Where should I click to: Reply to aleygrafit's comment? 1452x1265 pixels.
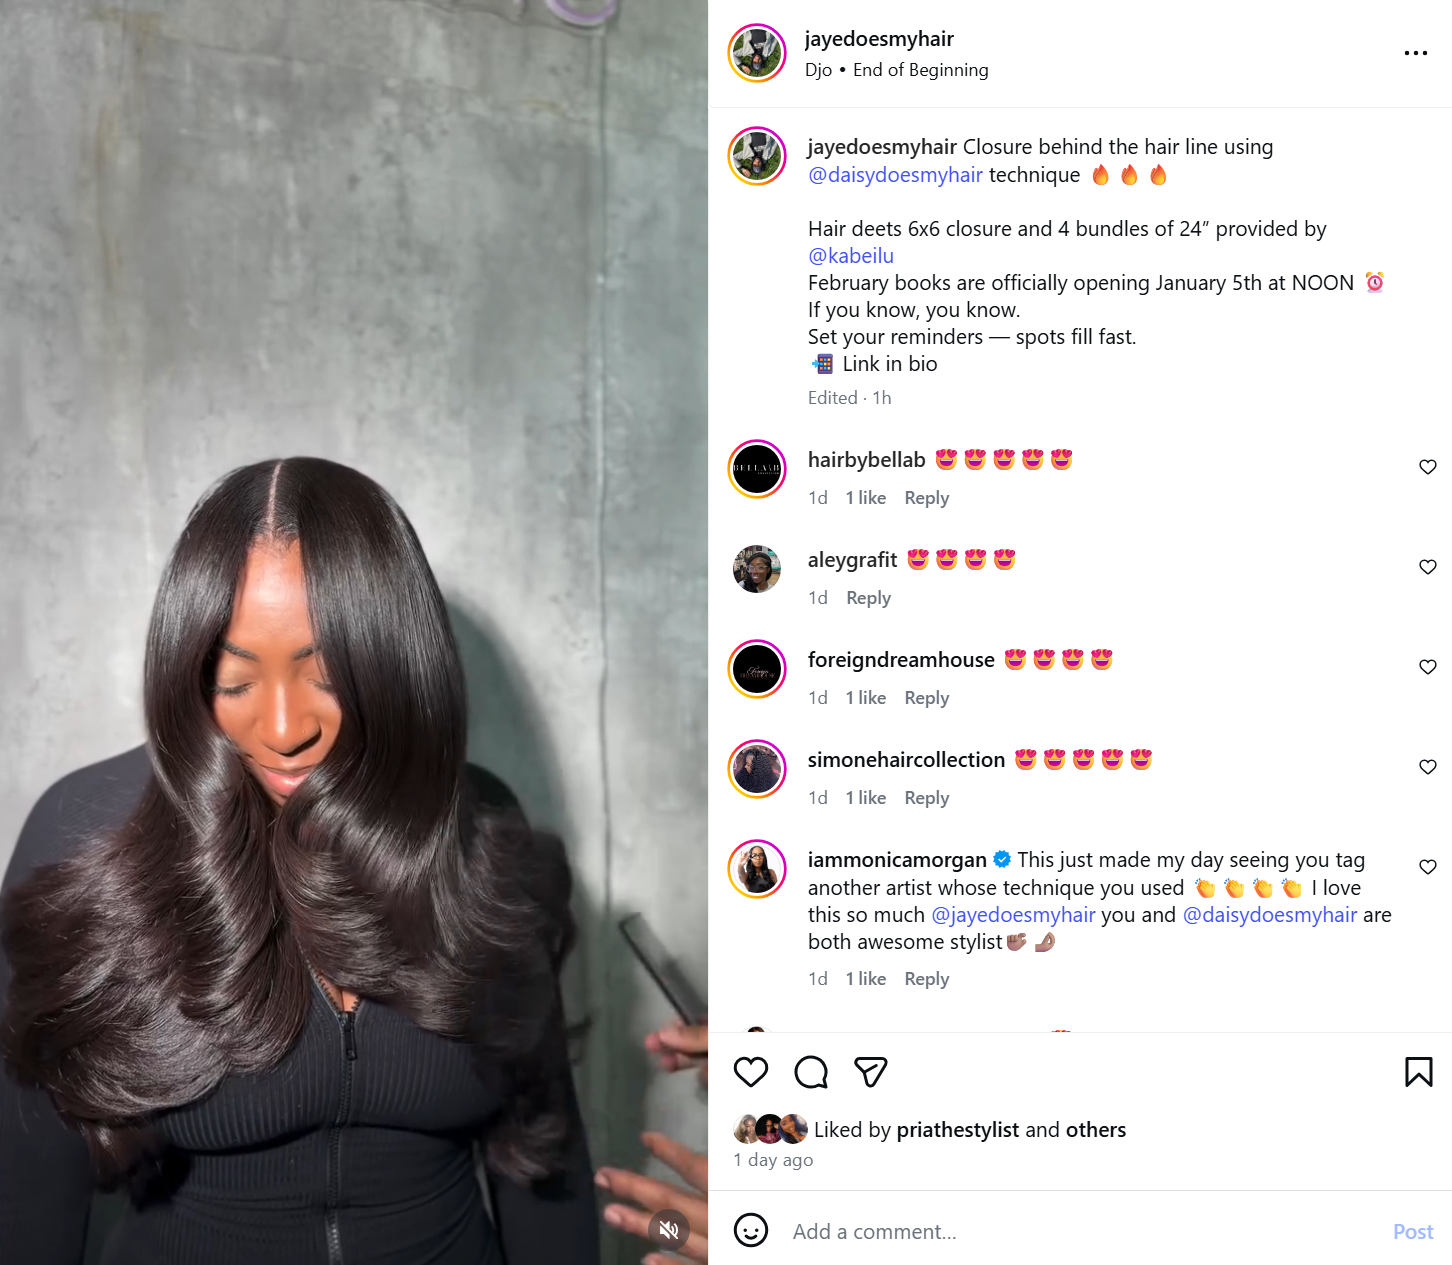pos(868,598)
